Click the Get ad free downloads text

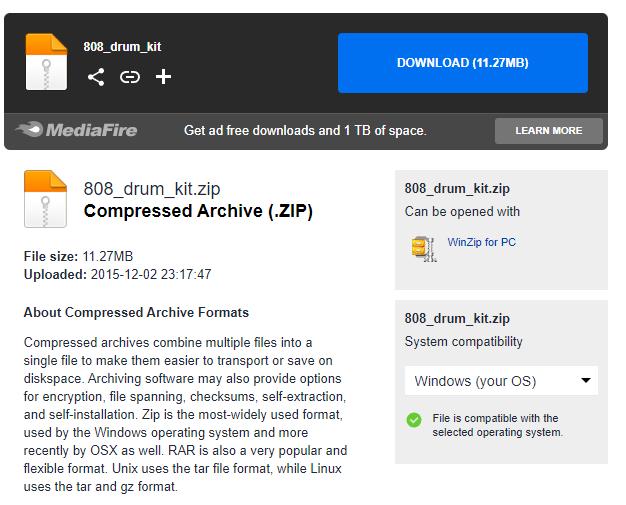click(305, 131)
